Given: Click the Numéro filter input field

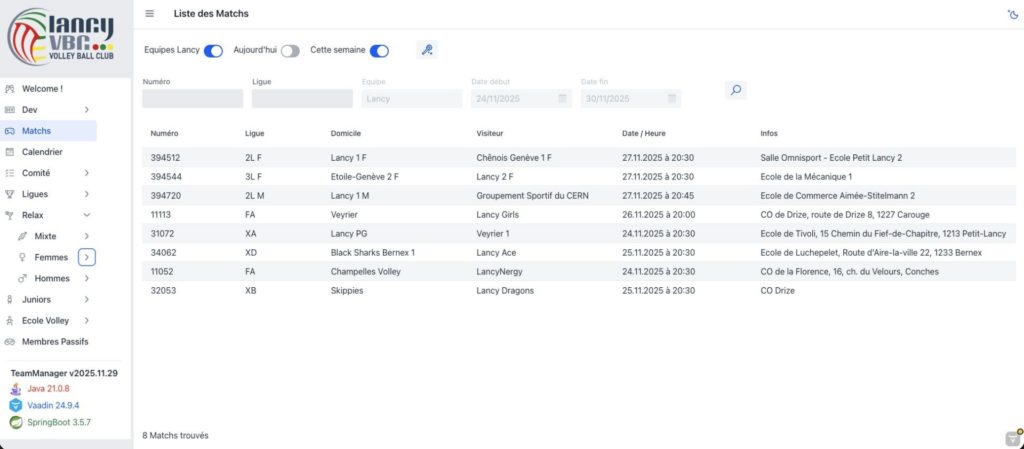Looking at the screenshot, I should [x=192, y=99].
